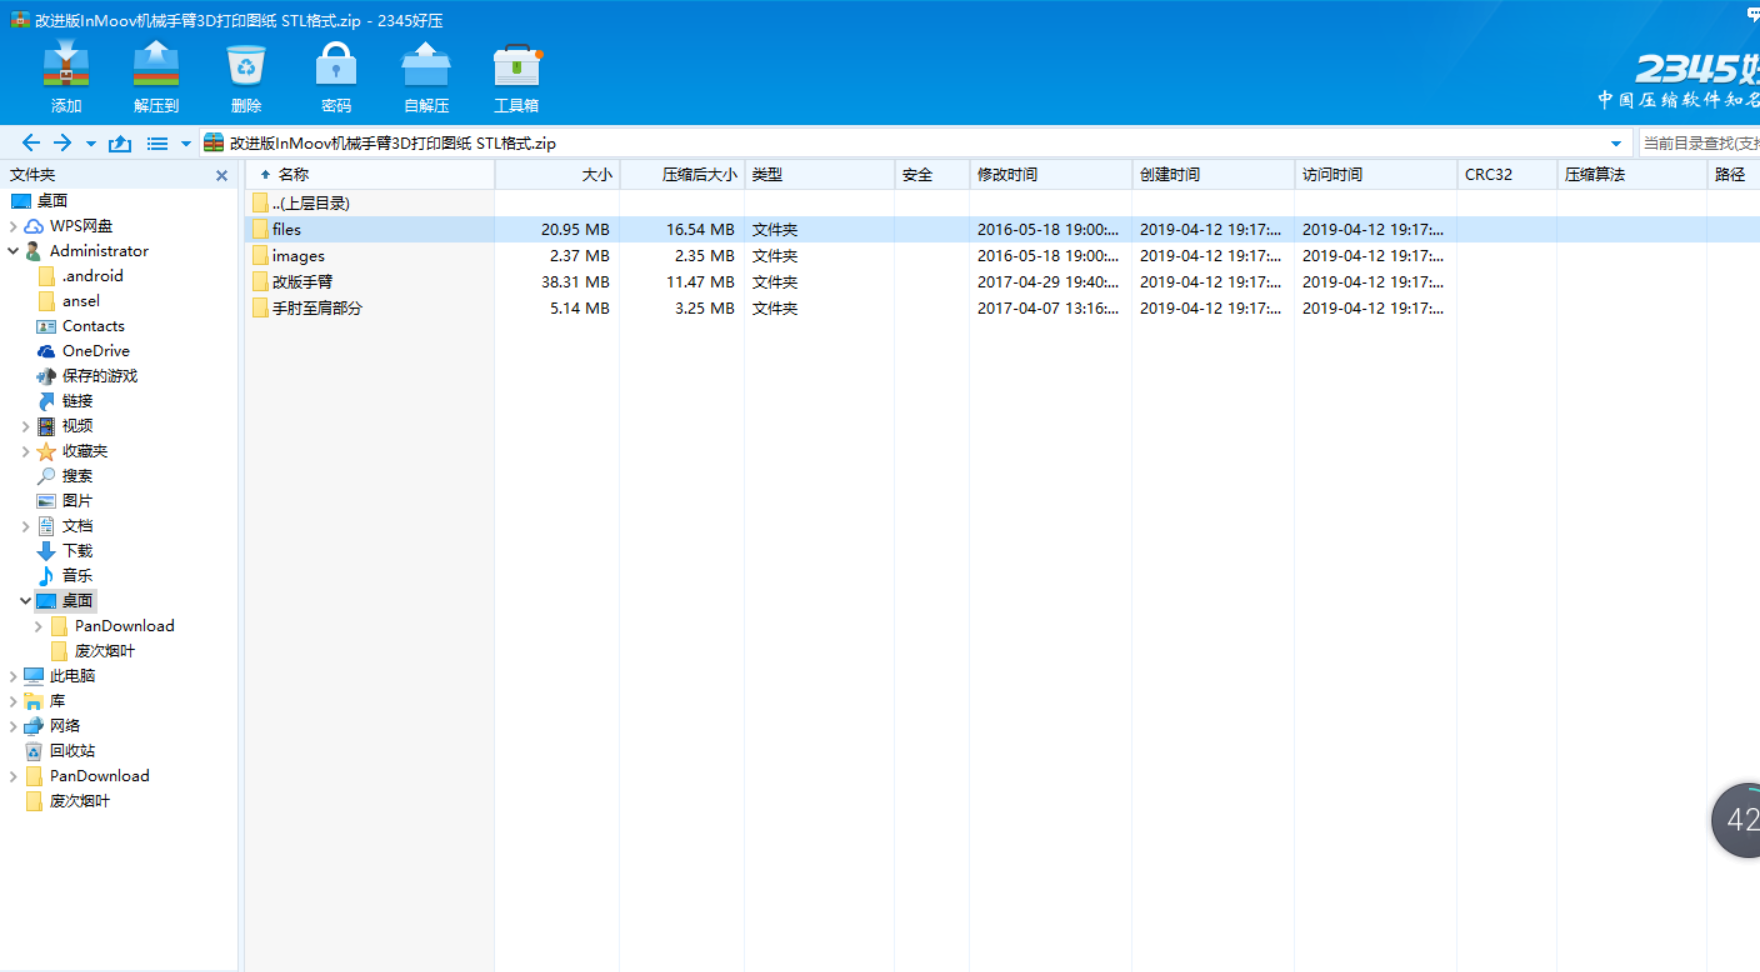
Task: Collapse the Administrator tree node
Action: coord(13,251)
